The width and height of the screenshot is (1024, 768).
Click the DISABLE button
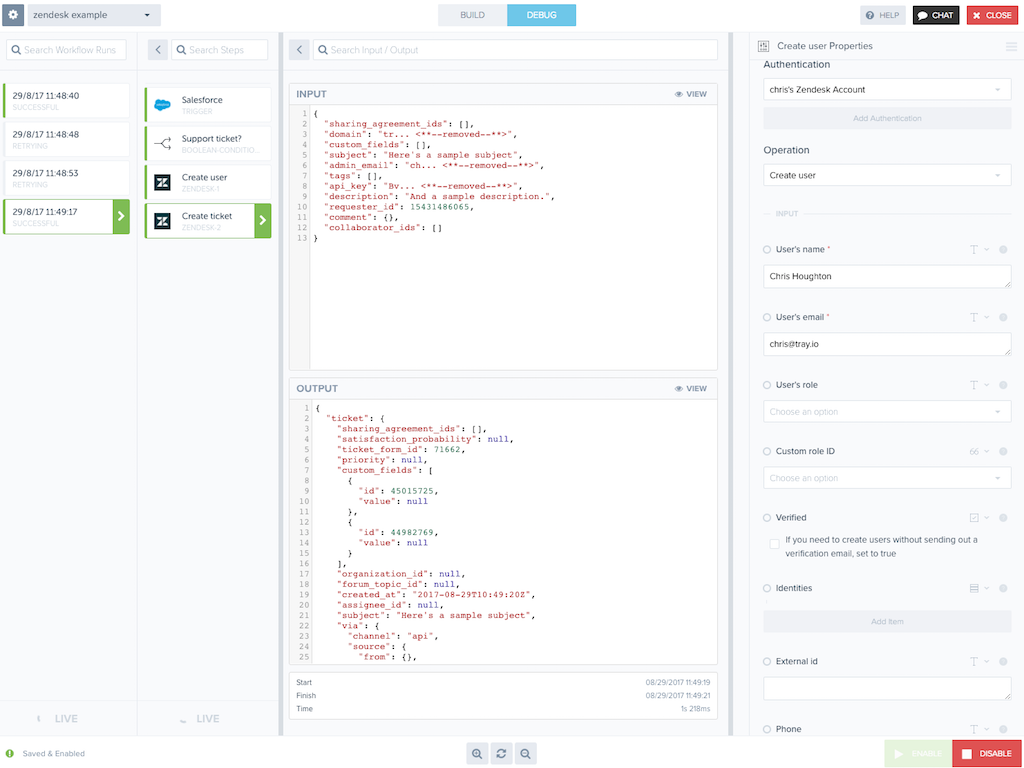pyautogui.click(x=986, y=753)
